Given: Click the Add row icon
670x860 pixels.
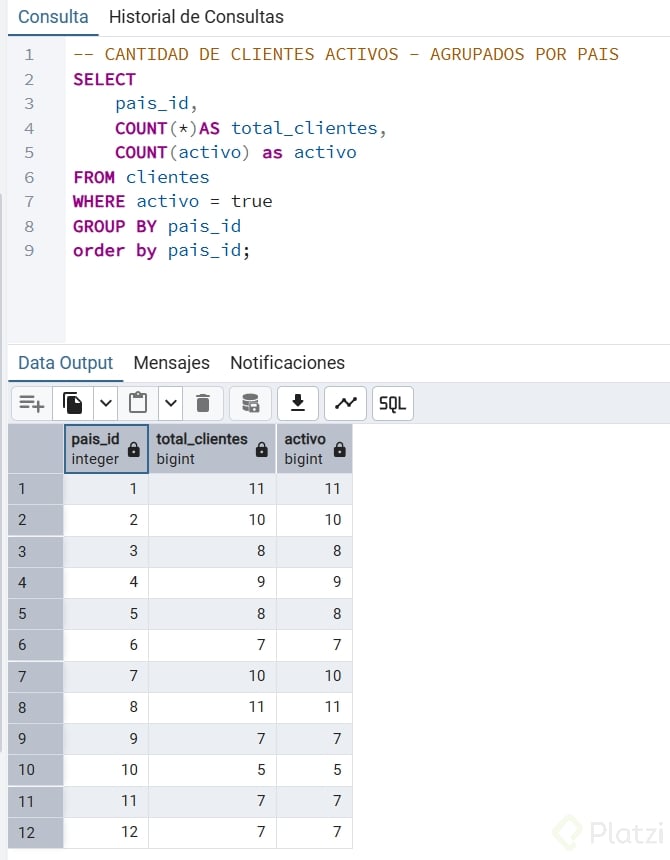Looking at the screenshot, I should (x=32, y=404).
